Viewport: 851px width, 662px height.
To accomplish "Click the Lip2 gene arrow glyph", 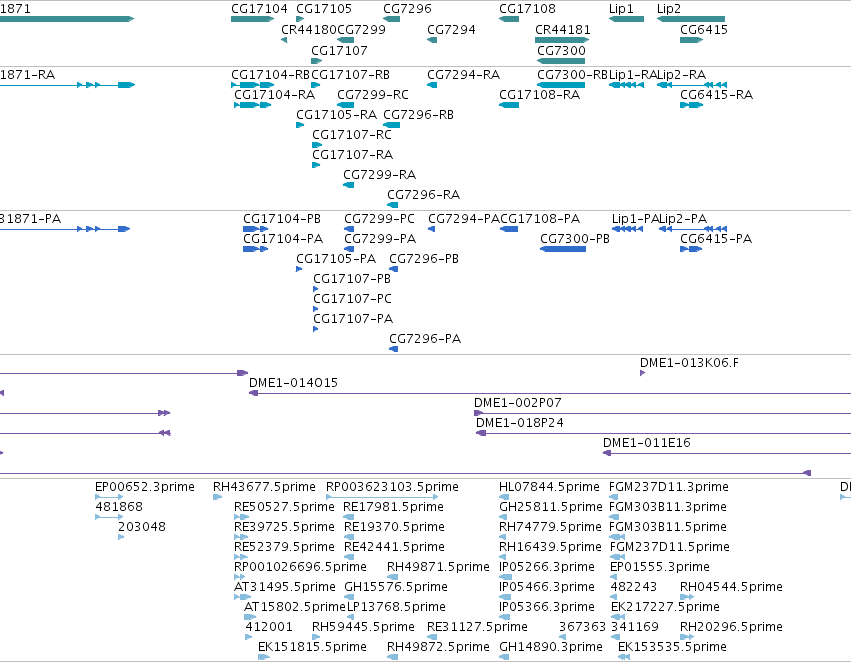I will [x=691, y=19].
